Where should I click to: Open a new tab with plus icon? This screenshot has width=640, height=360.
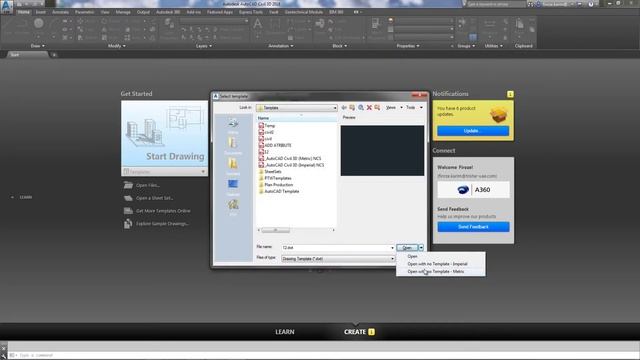tap(54, 55)
